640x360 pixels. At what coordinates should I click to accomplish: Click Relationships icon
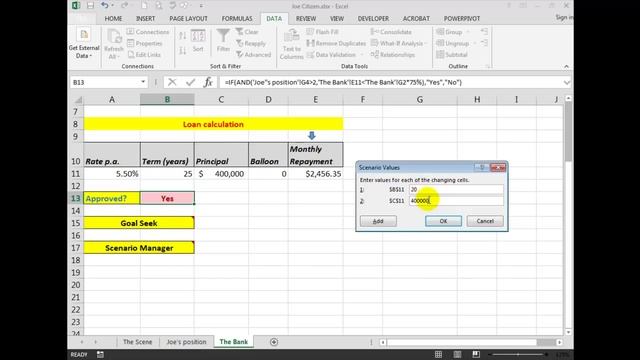[x=393, y=55]
